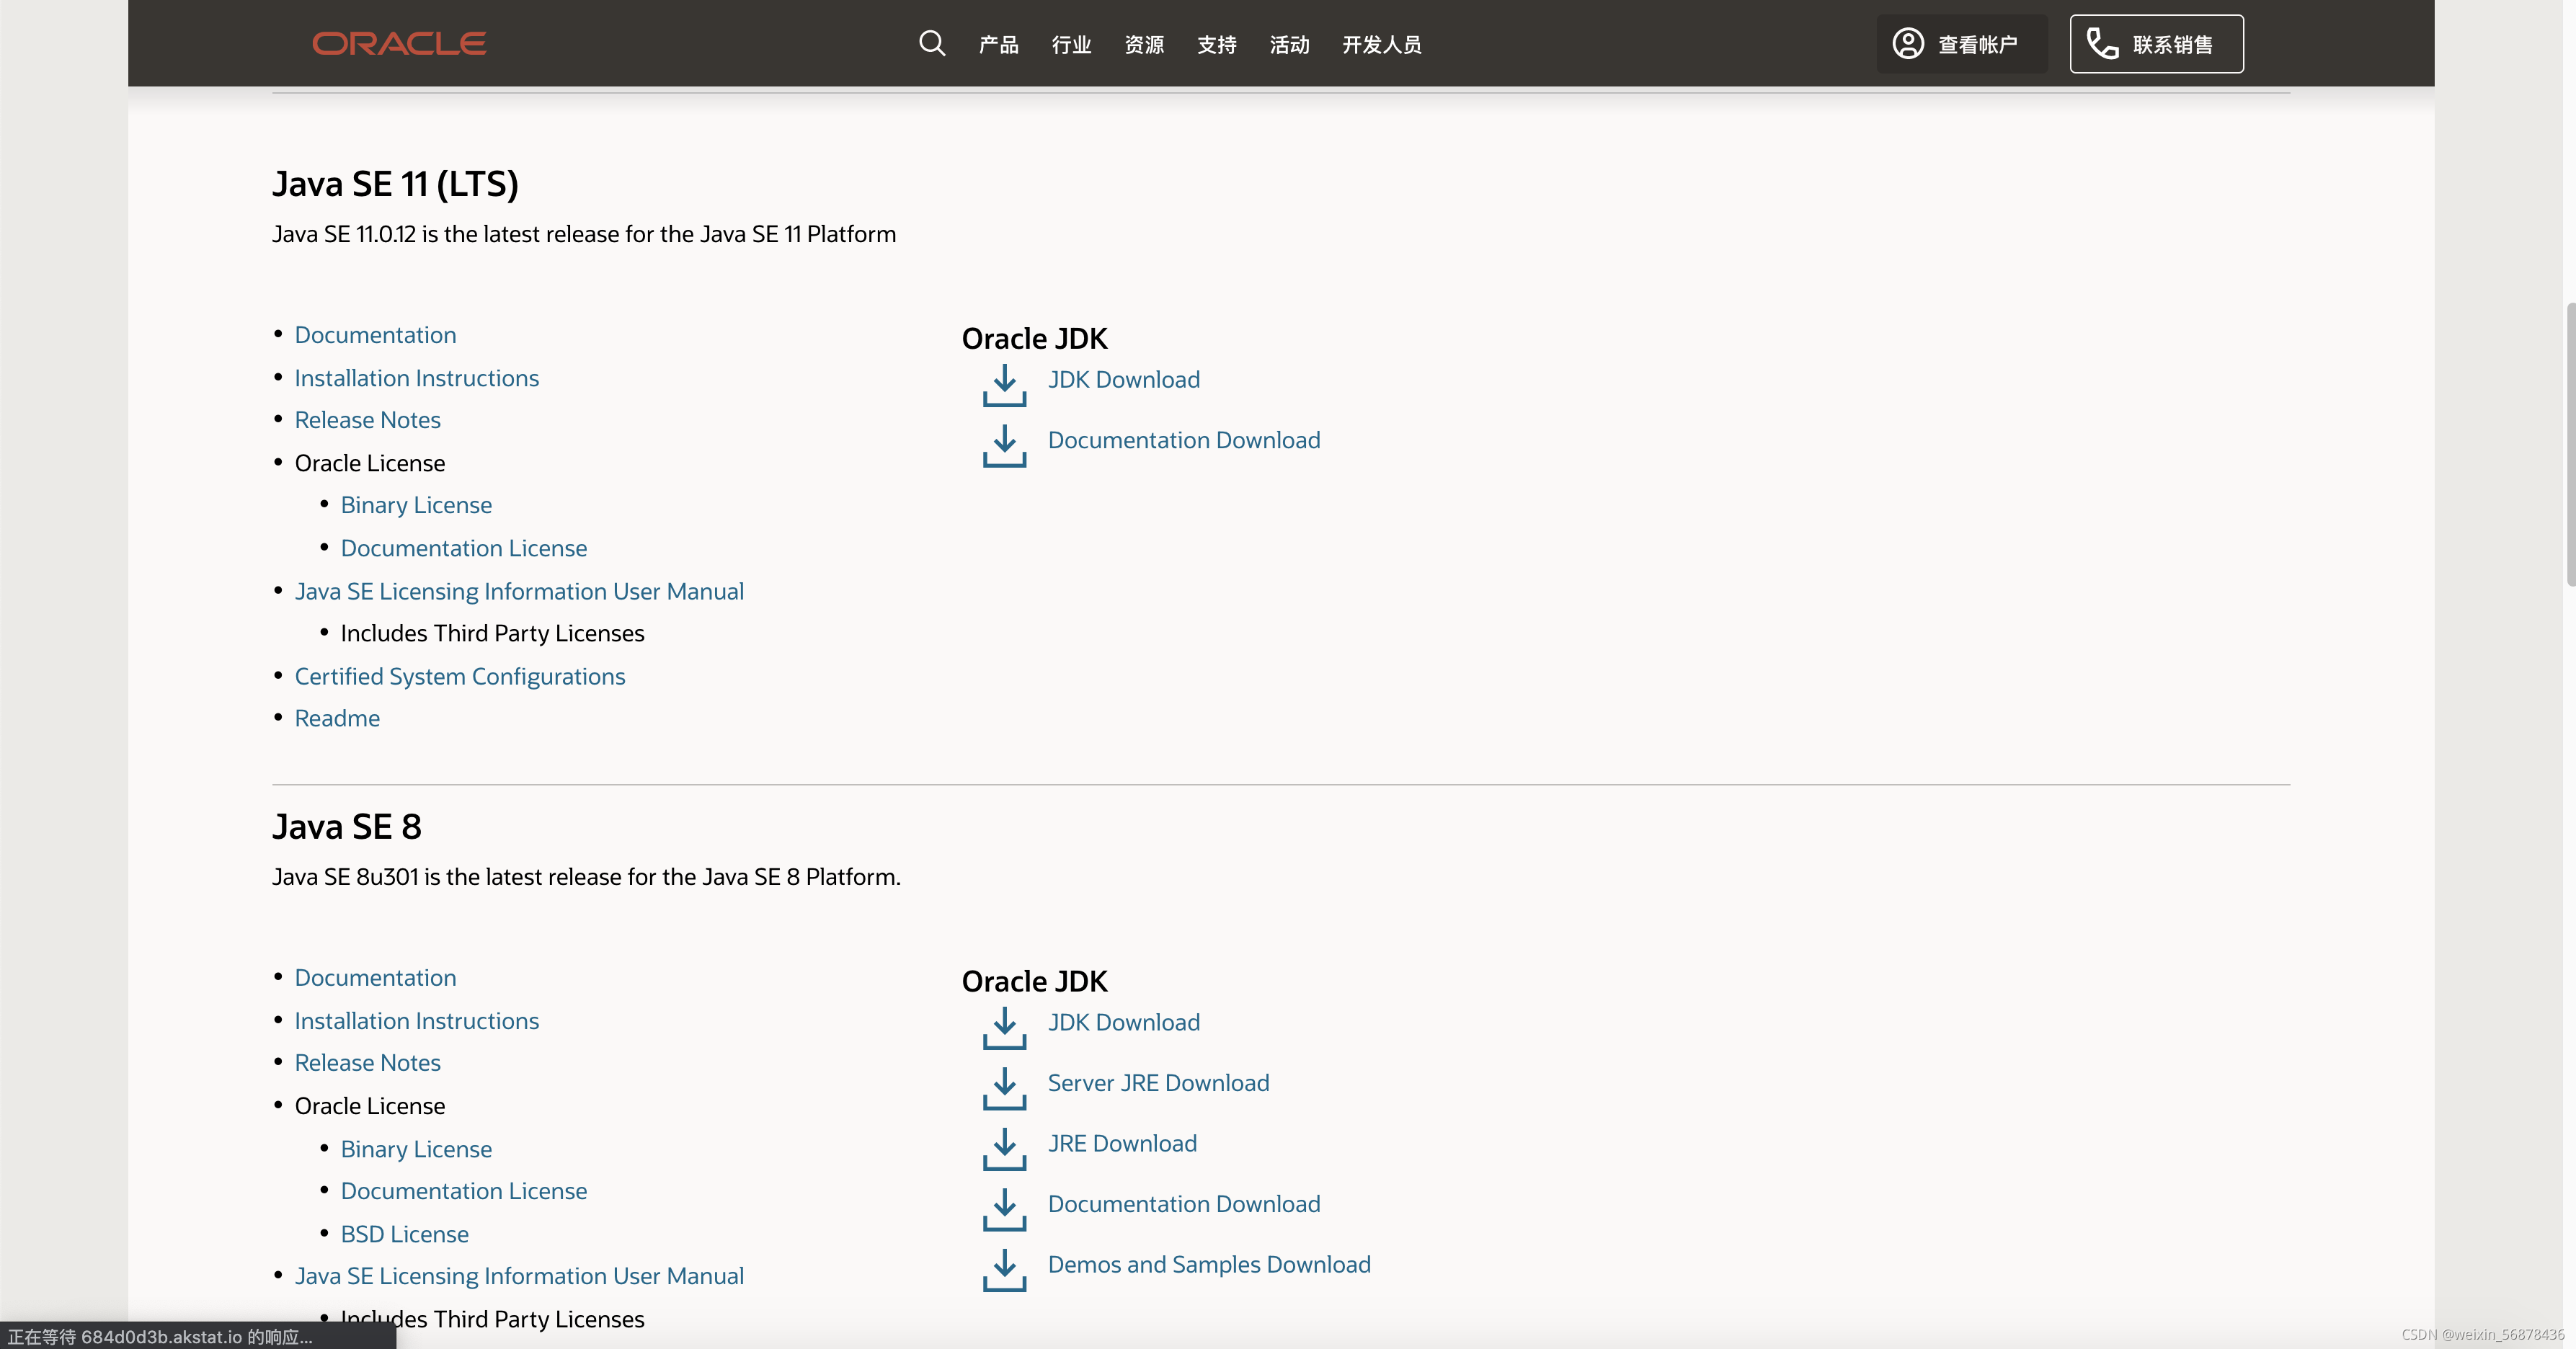
Task: Click download icon beside Java 8 JDK Download
Action: click(x=1004, y=1028)
